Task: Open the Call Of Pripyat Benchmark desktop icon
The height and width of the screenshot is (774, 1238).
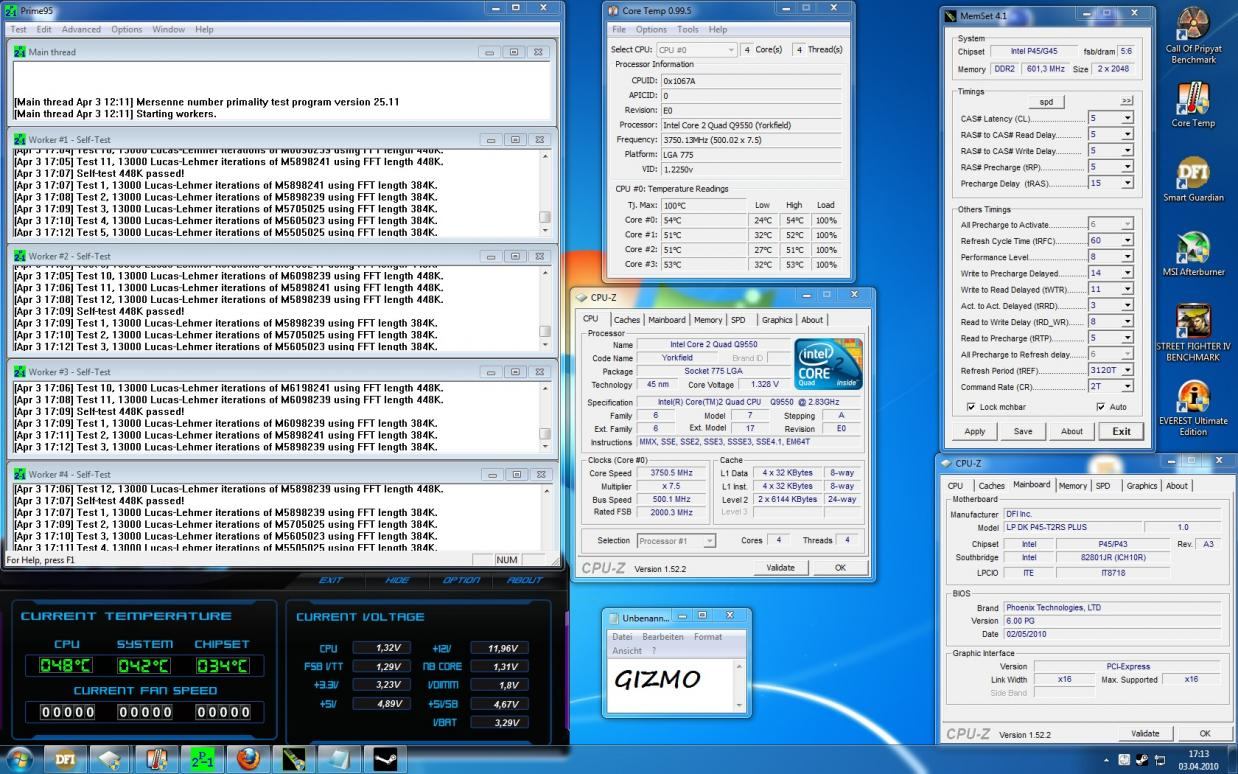Action: 1193,37
